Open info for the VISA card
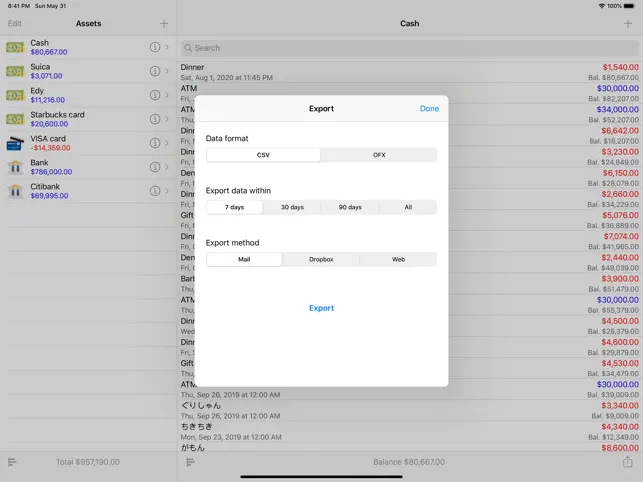 point(155,143)
